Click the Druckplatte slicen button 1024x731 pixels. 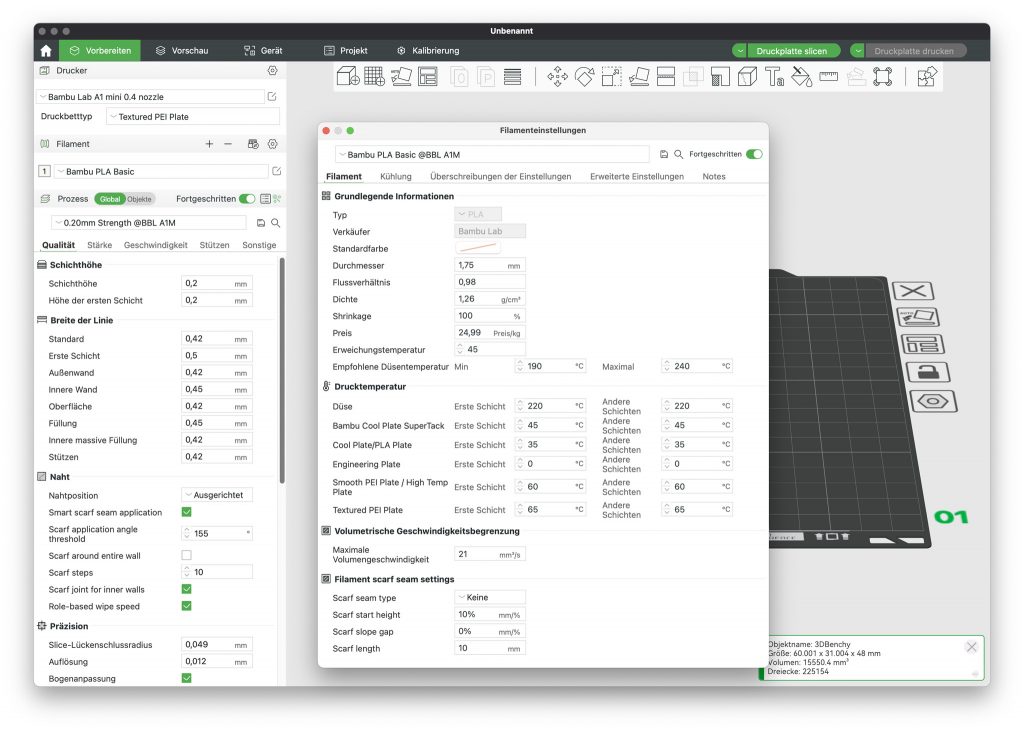point(791,51)
